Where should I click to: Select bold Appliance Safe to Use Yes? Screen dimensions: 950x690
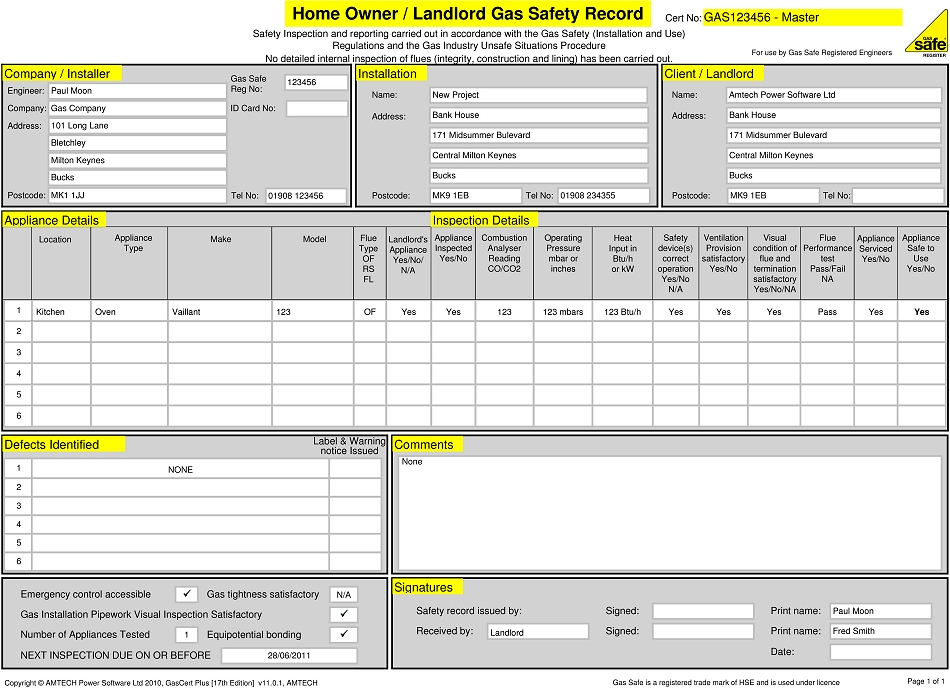pos(922,311)
